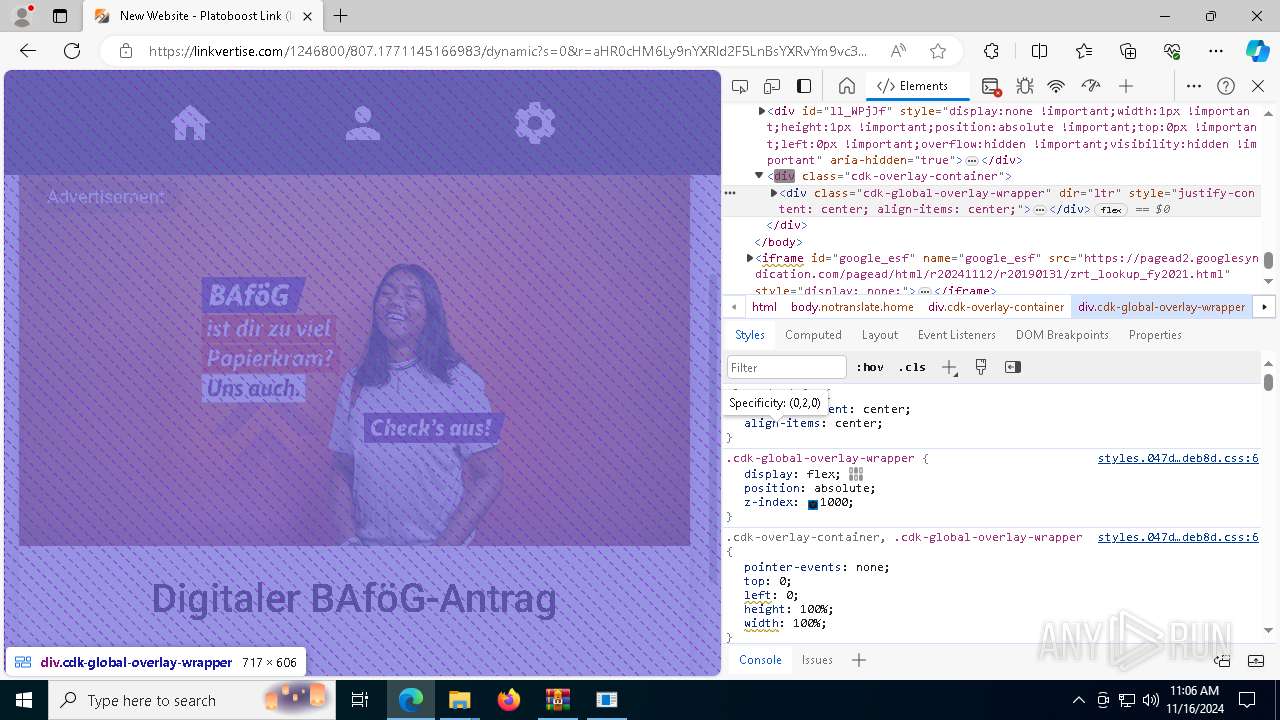
Task: Click the Windows Start button
Action: [x=24, y=700]
